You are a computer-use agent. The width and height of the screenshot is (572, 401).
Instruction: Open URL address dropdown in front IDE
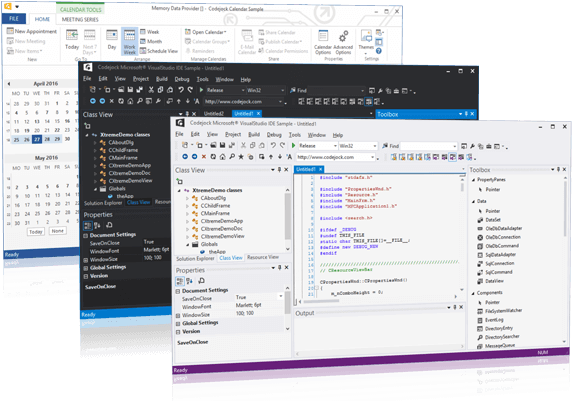pyautogui.click(x=372, y=157)
